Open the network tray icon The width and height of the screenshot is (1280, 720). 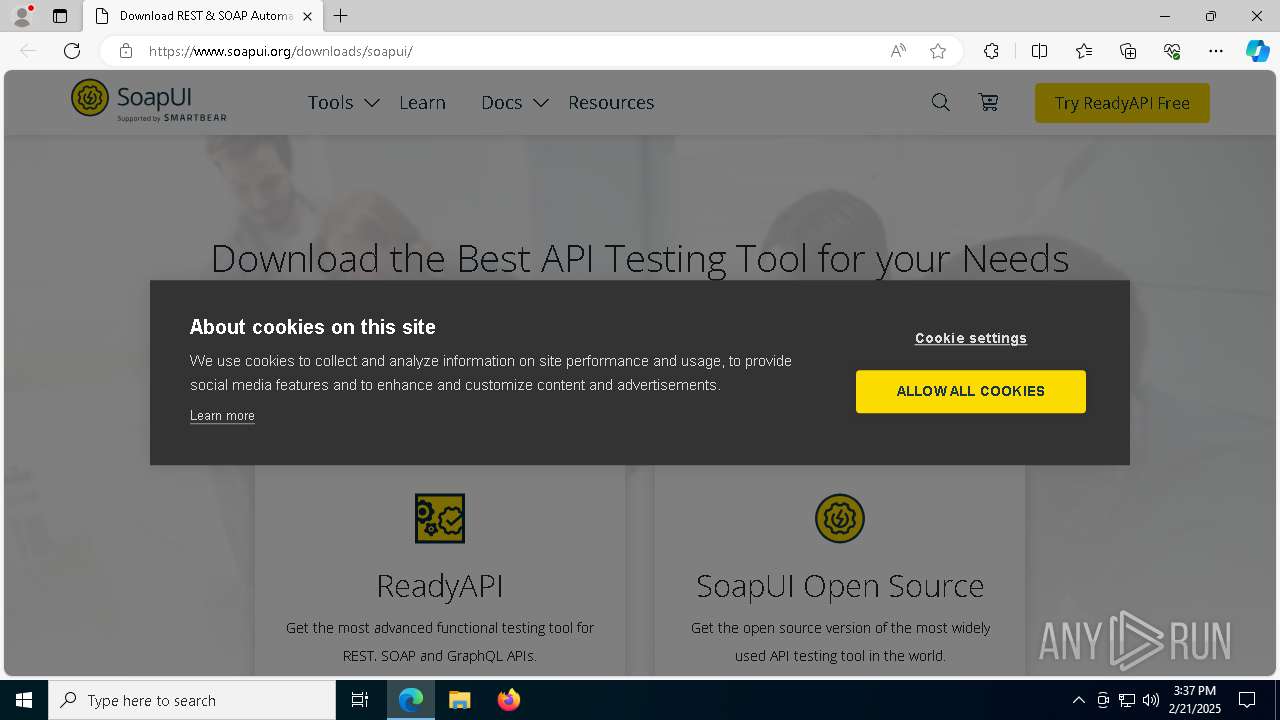point(1127,700)
